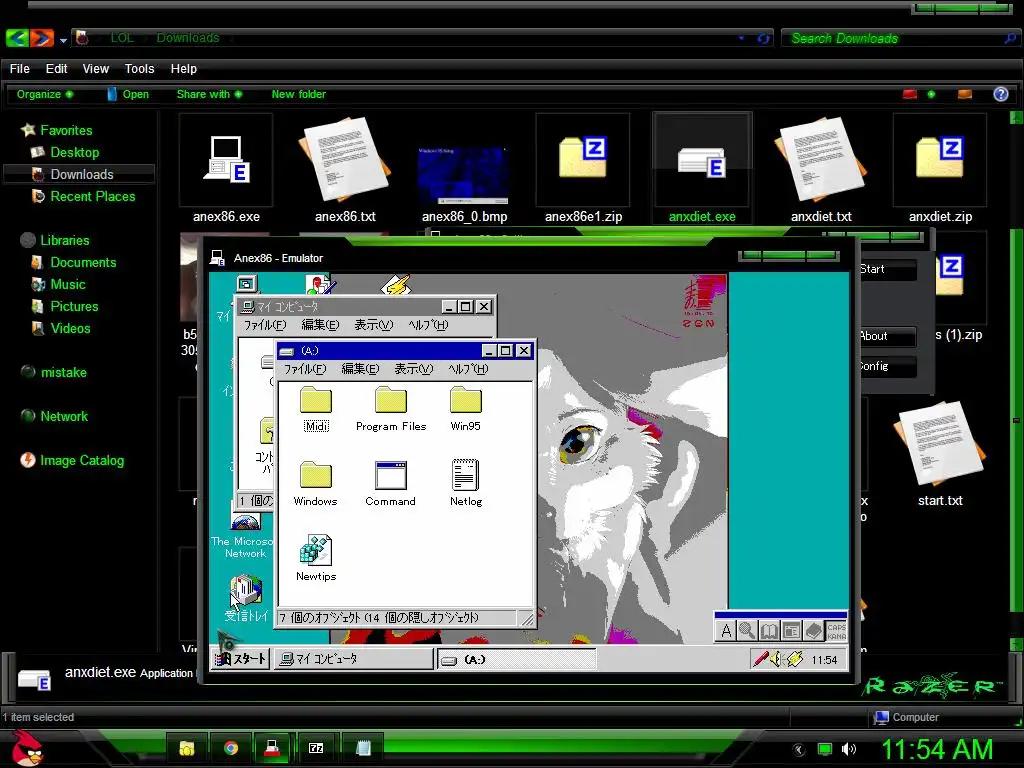Open Documents library in sidebar
Screen dimensions: 1024x768
pos(73,262)
